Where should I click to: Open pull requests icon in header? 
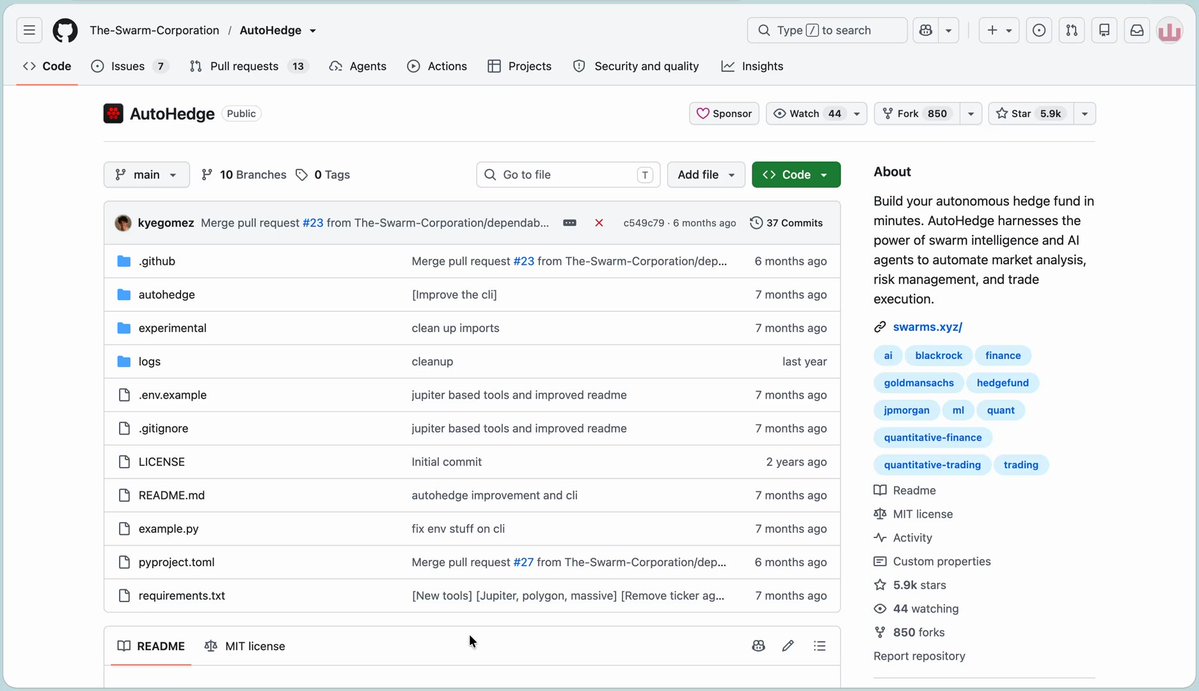click(x=1071, y=31)
